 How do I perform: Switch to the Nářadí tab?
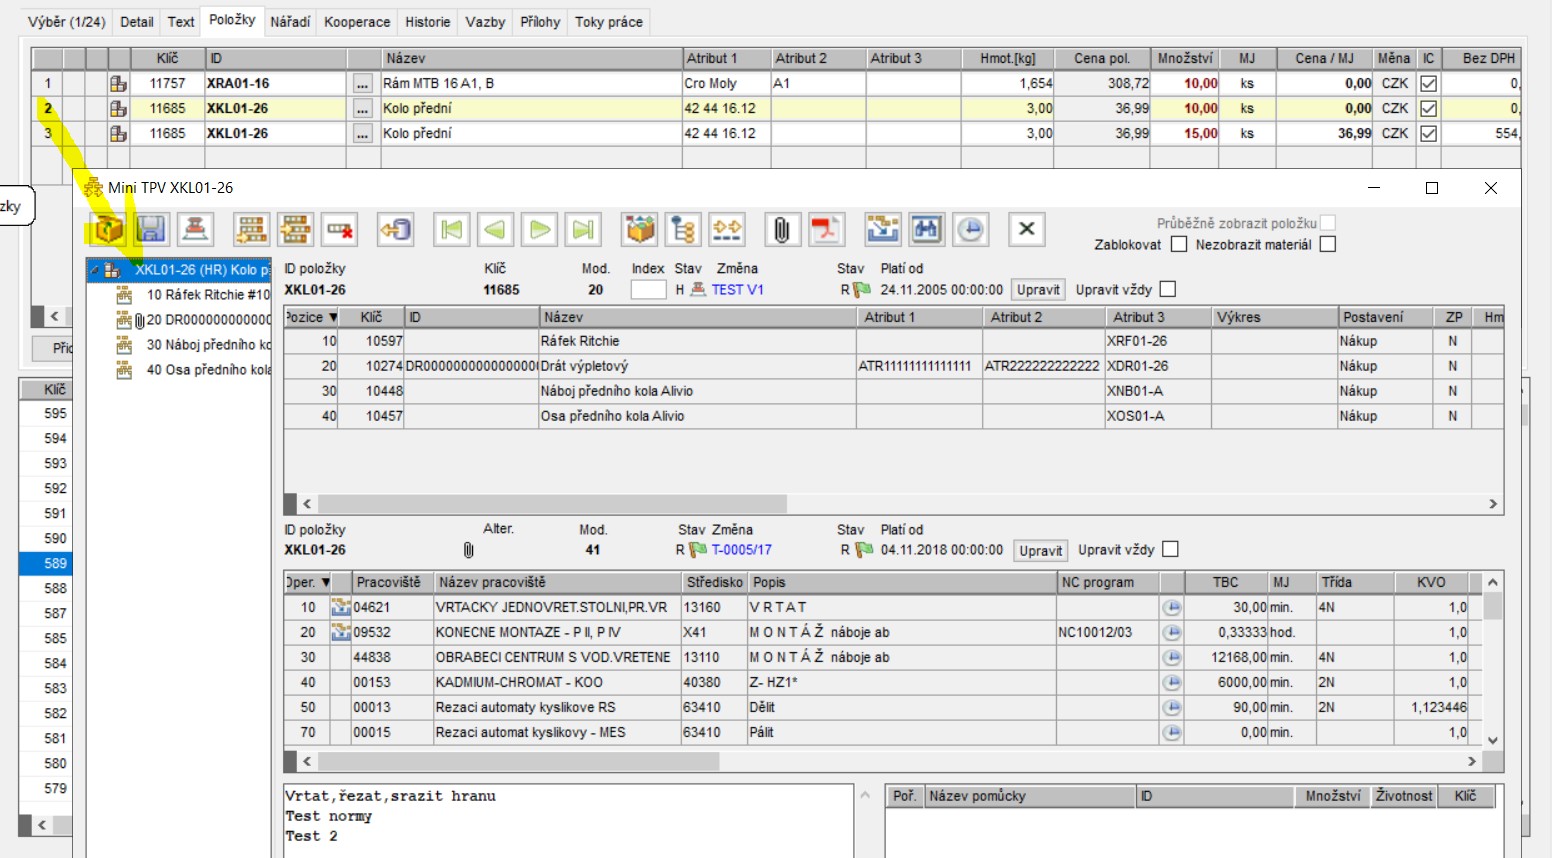pyautogui.click(x=290, y=22)
